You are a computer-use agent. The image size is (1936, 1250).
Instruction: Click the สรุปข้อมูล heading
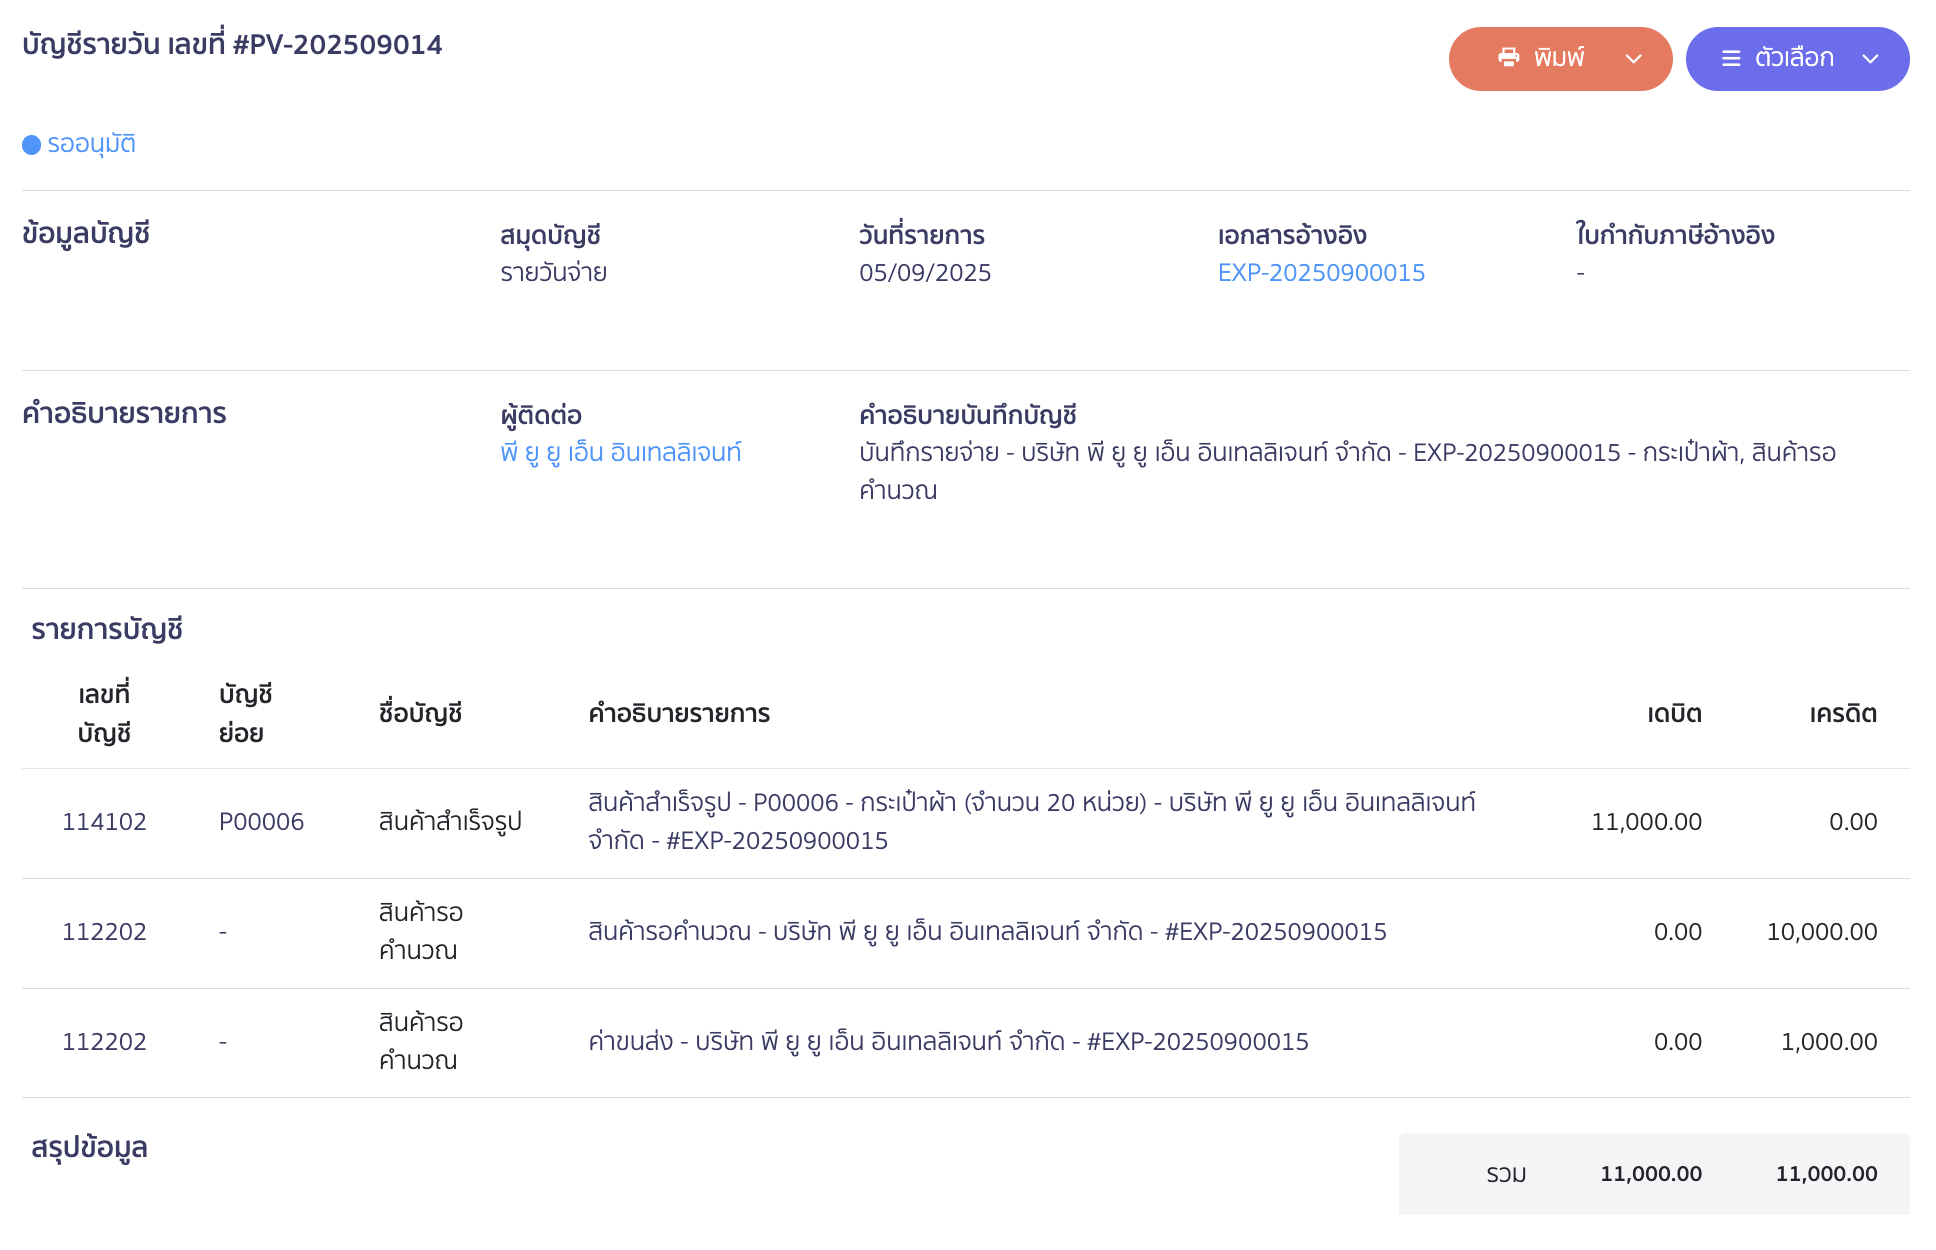coord(89,1148)
